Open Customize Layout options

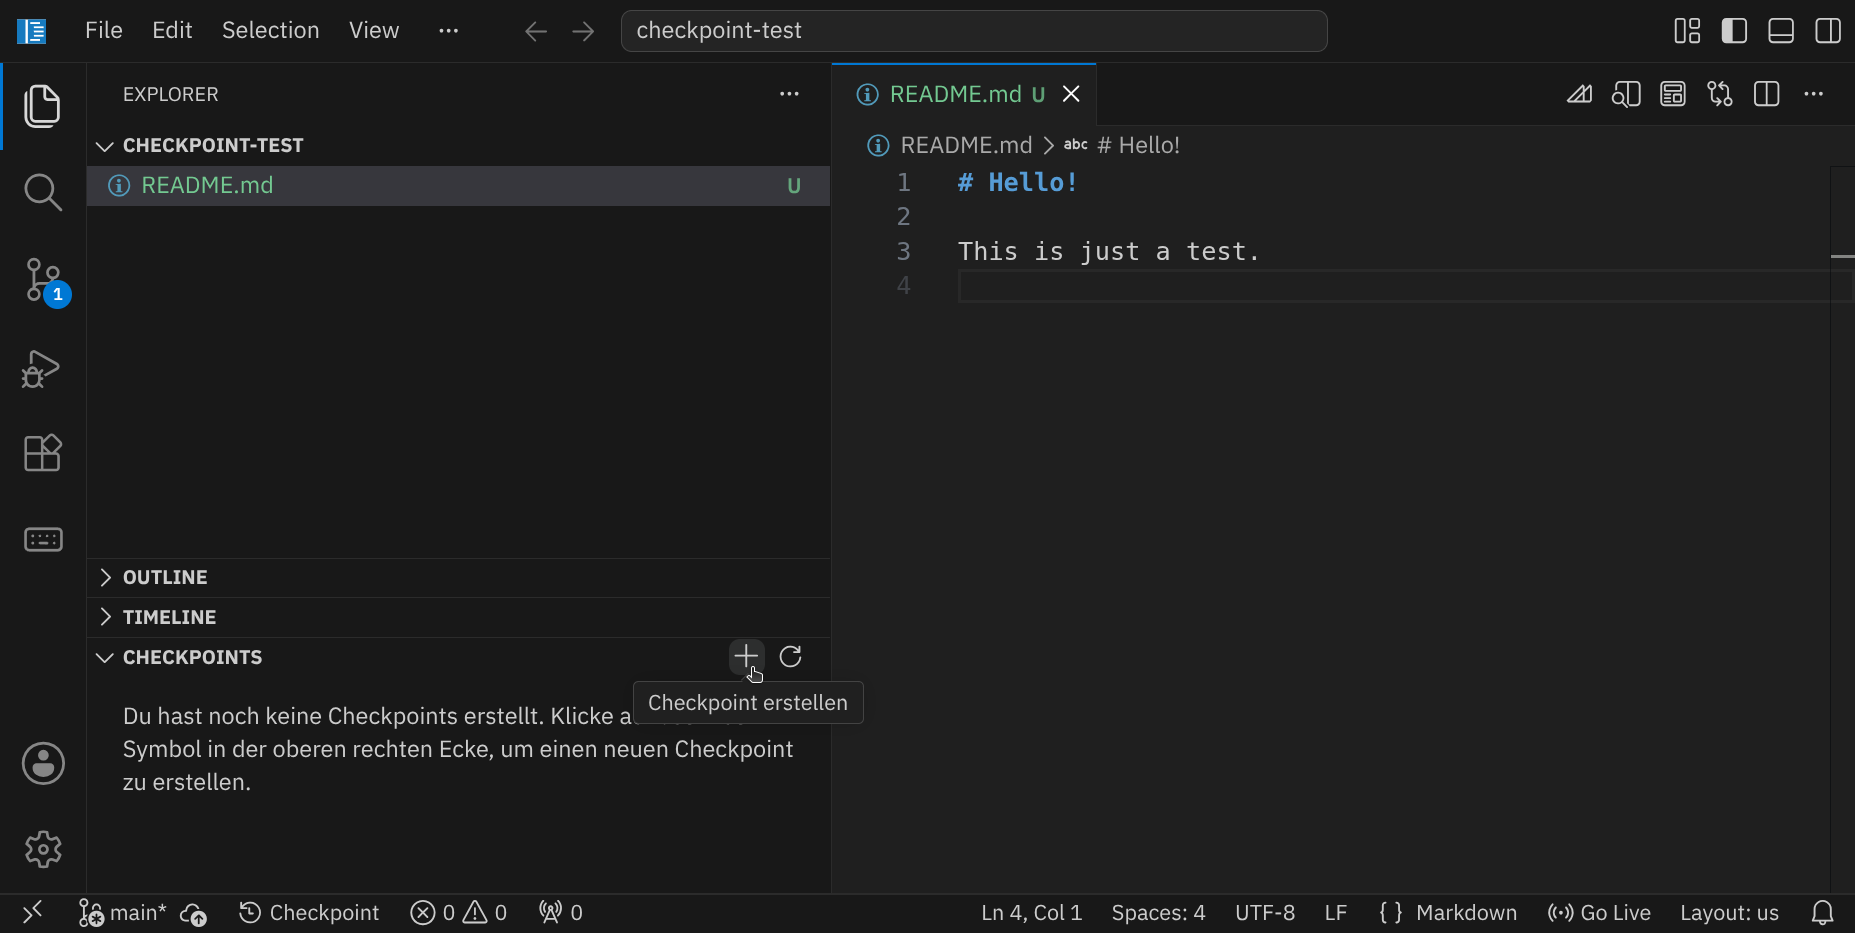1687,31
